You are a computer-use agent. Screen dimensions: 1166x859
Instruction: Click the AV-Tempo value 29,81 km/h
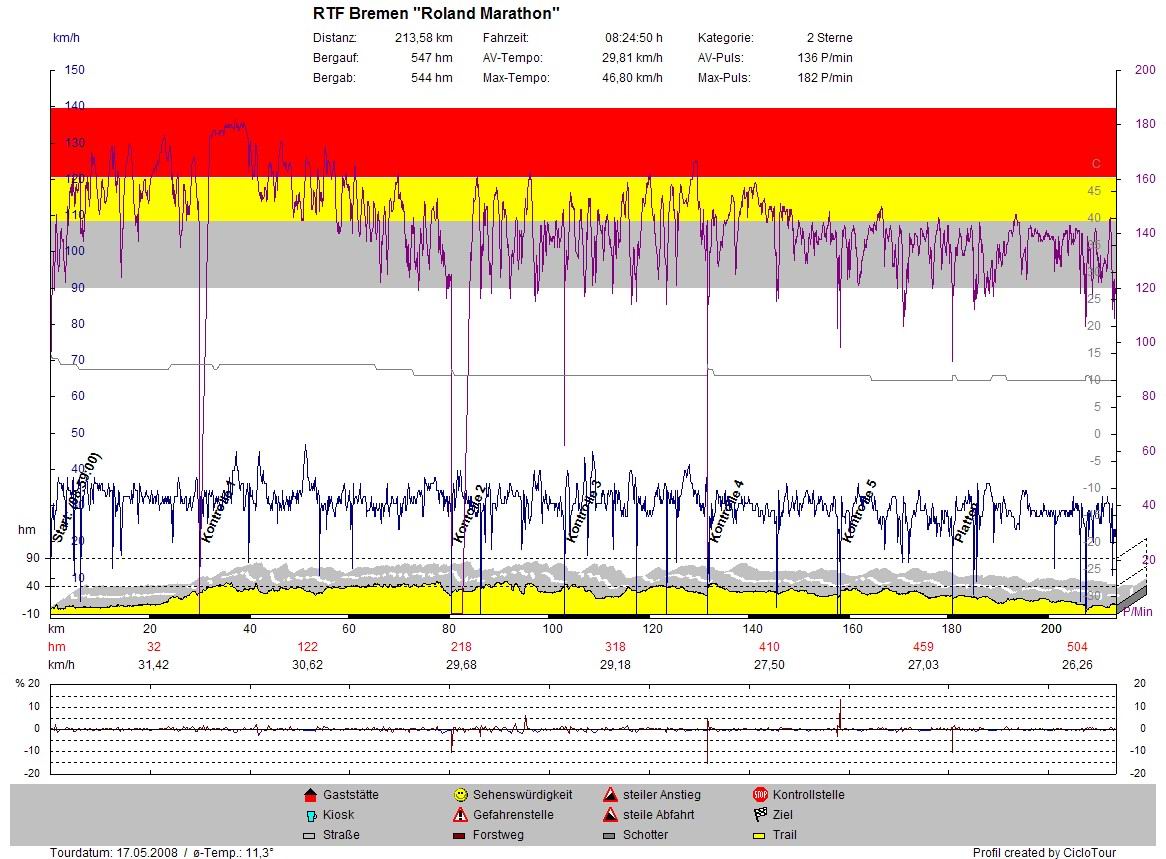coord(632,58)
